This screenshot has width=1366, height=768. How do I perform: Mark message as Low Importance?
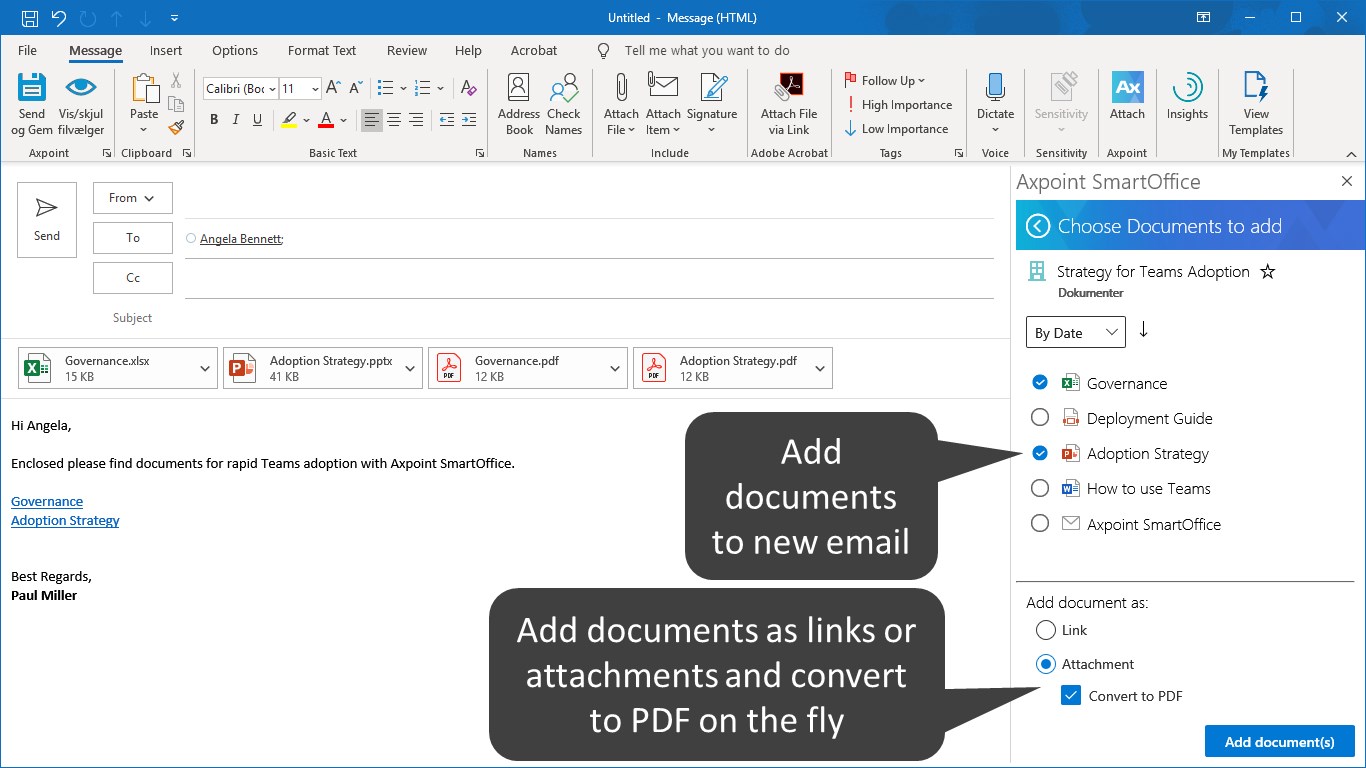point(896,129)
